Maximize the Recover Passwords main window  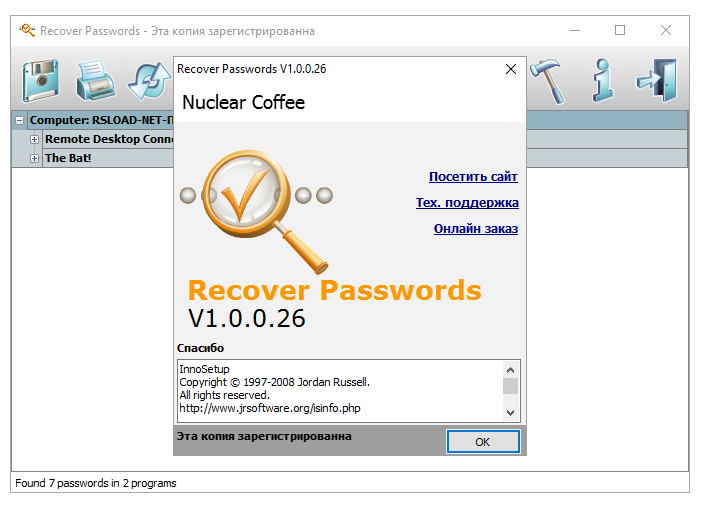[620, 31]
